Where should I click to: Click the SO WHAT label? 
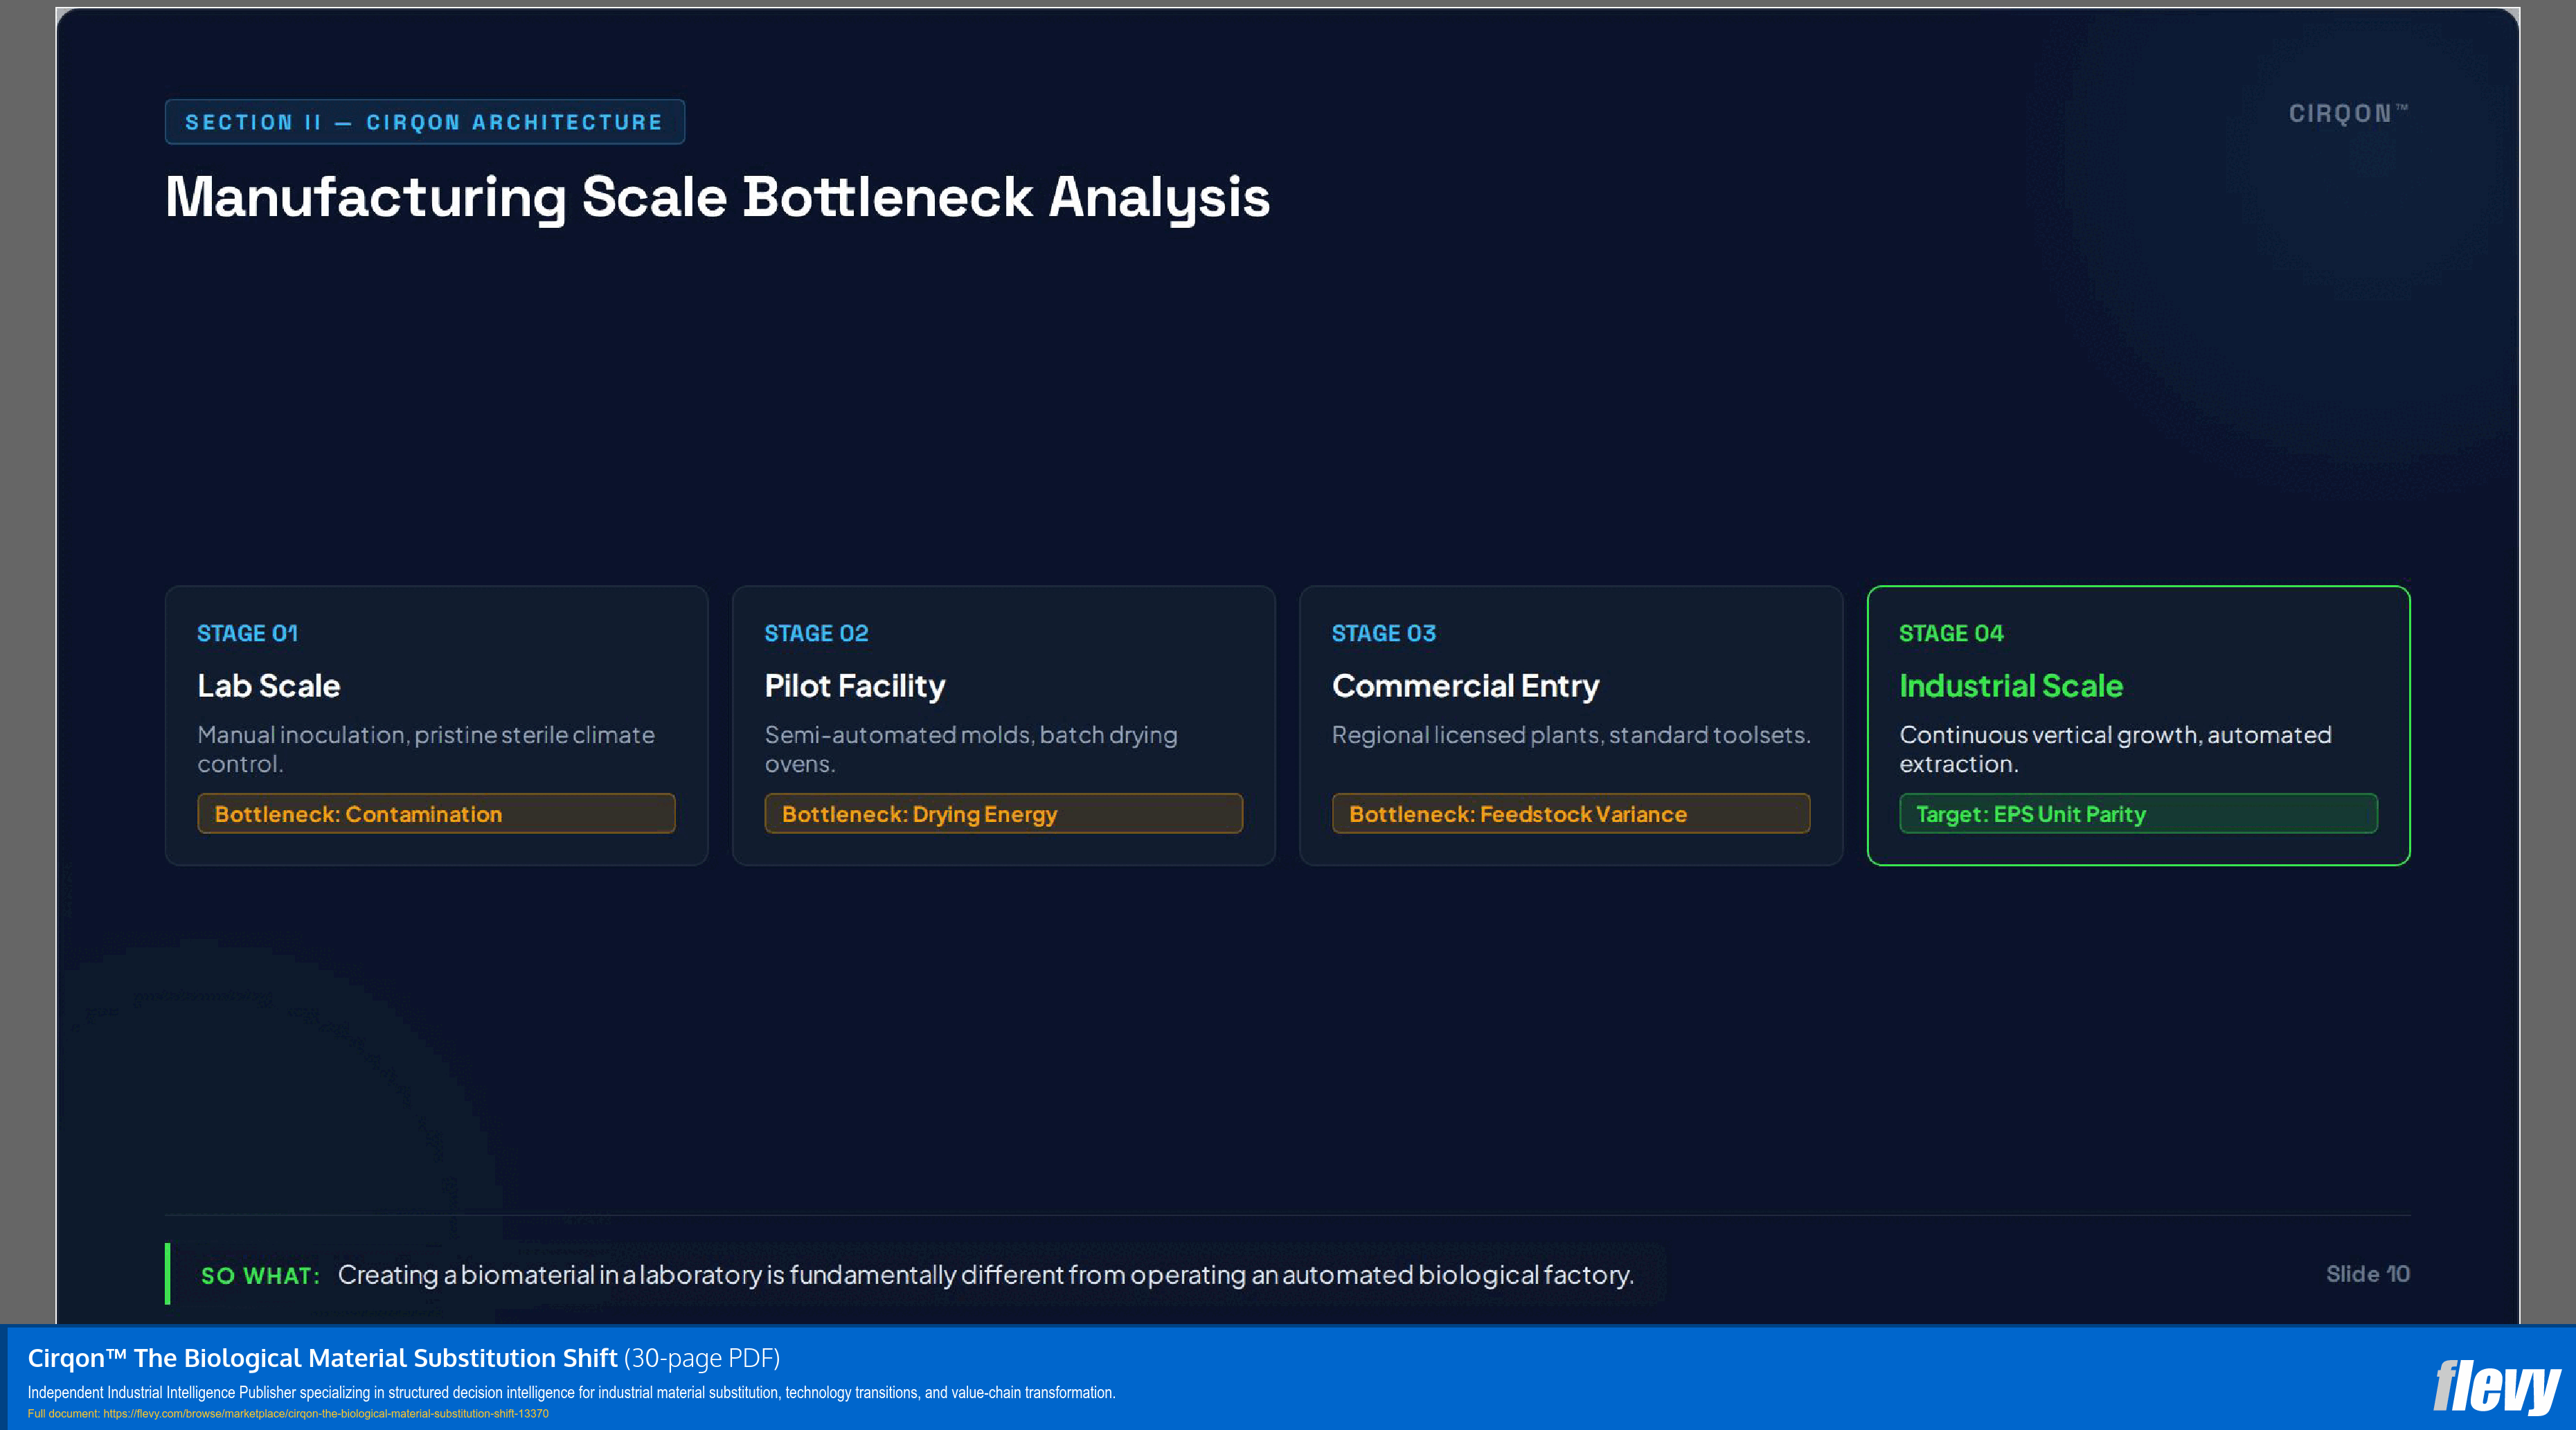pos(260,1275)
